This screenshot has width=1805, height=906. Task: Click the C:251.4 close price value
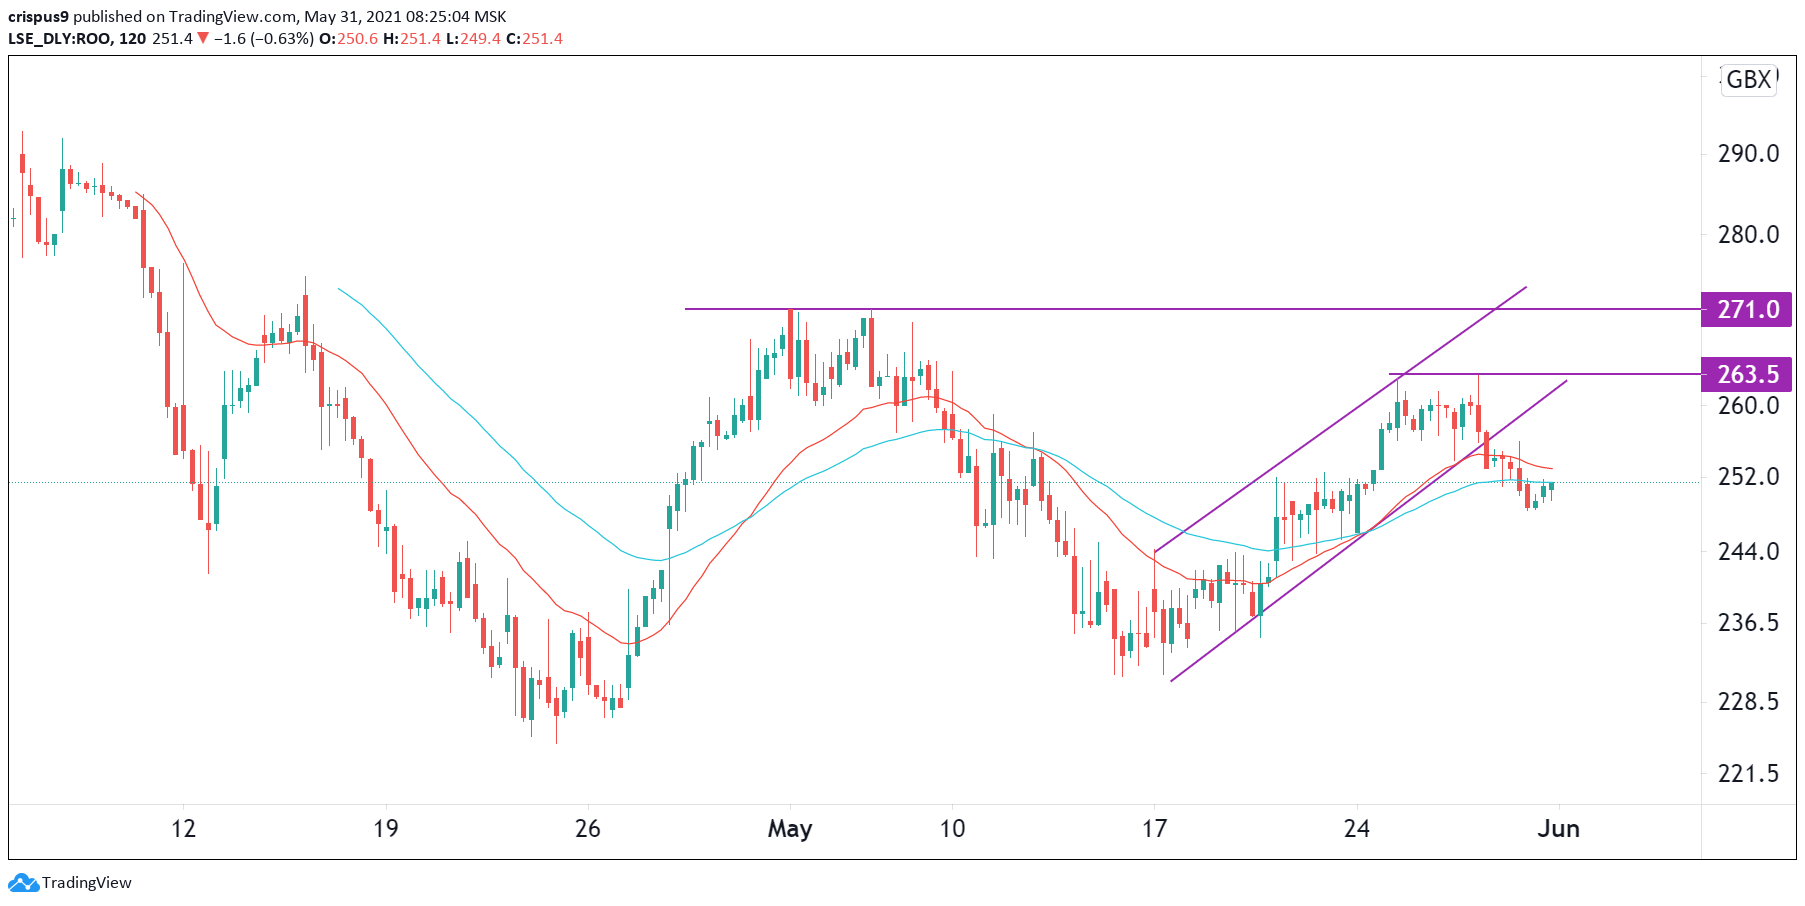pyautogui.click(x=534, y=39)
